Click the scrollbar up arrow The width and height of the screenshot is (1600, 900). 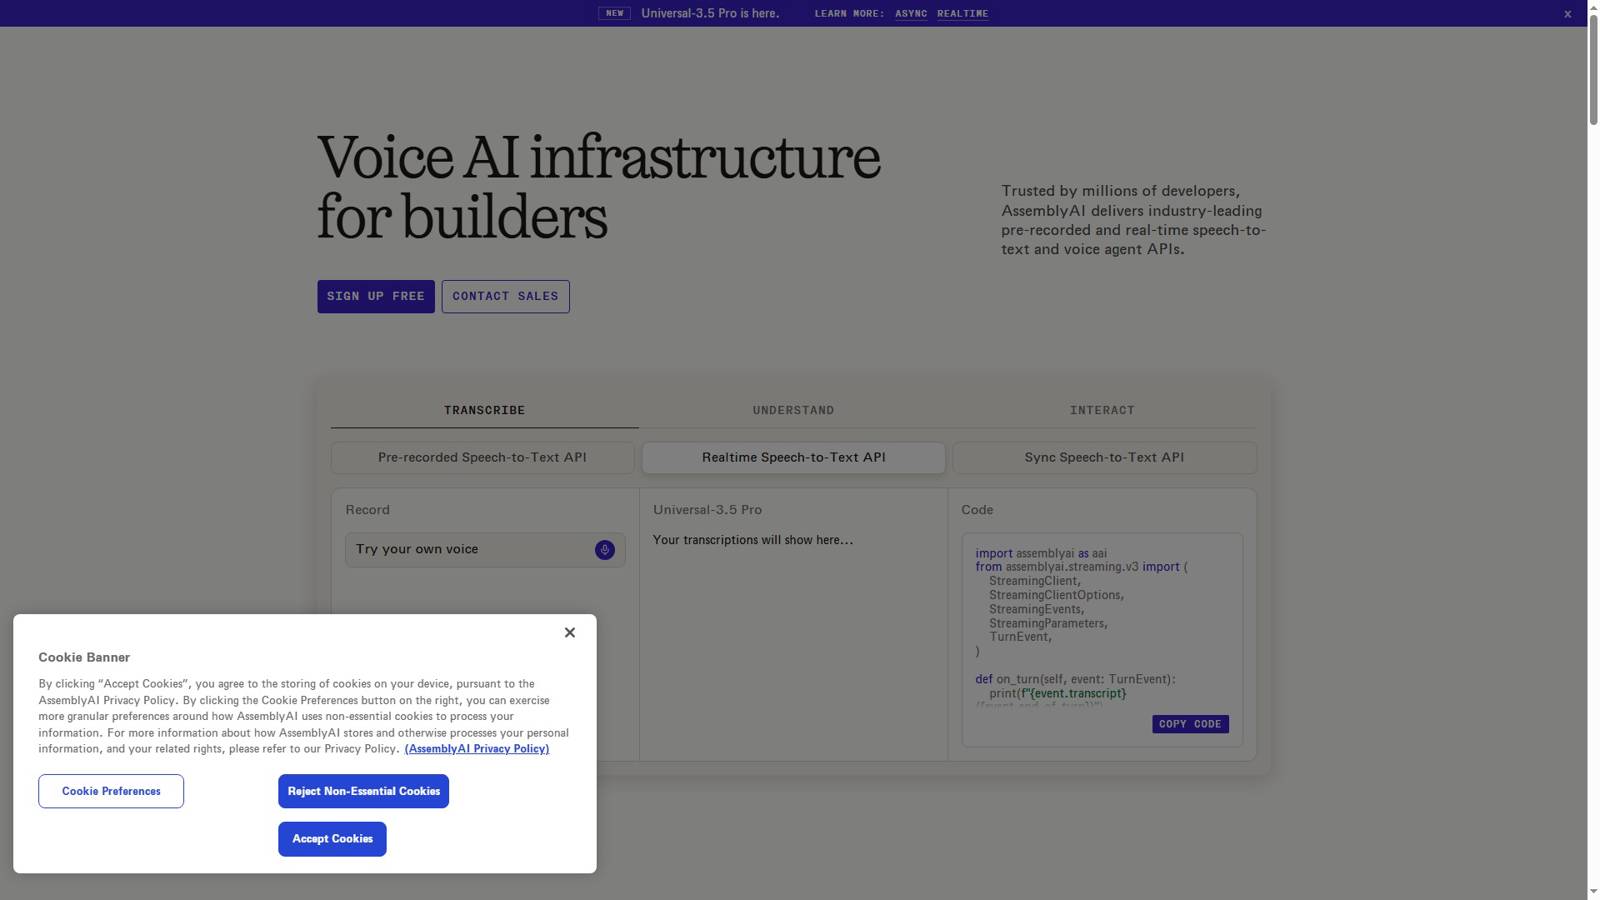pos(1593,6)
